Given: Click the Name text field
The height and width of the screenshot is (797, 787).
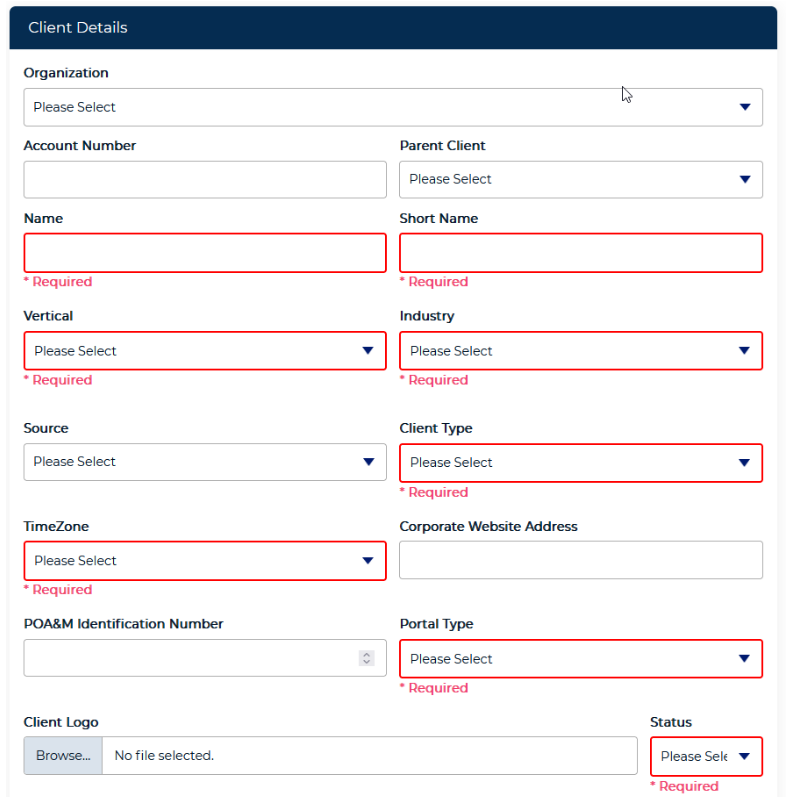Looking at the screenshot, I should [x=205, y=253].
